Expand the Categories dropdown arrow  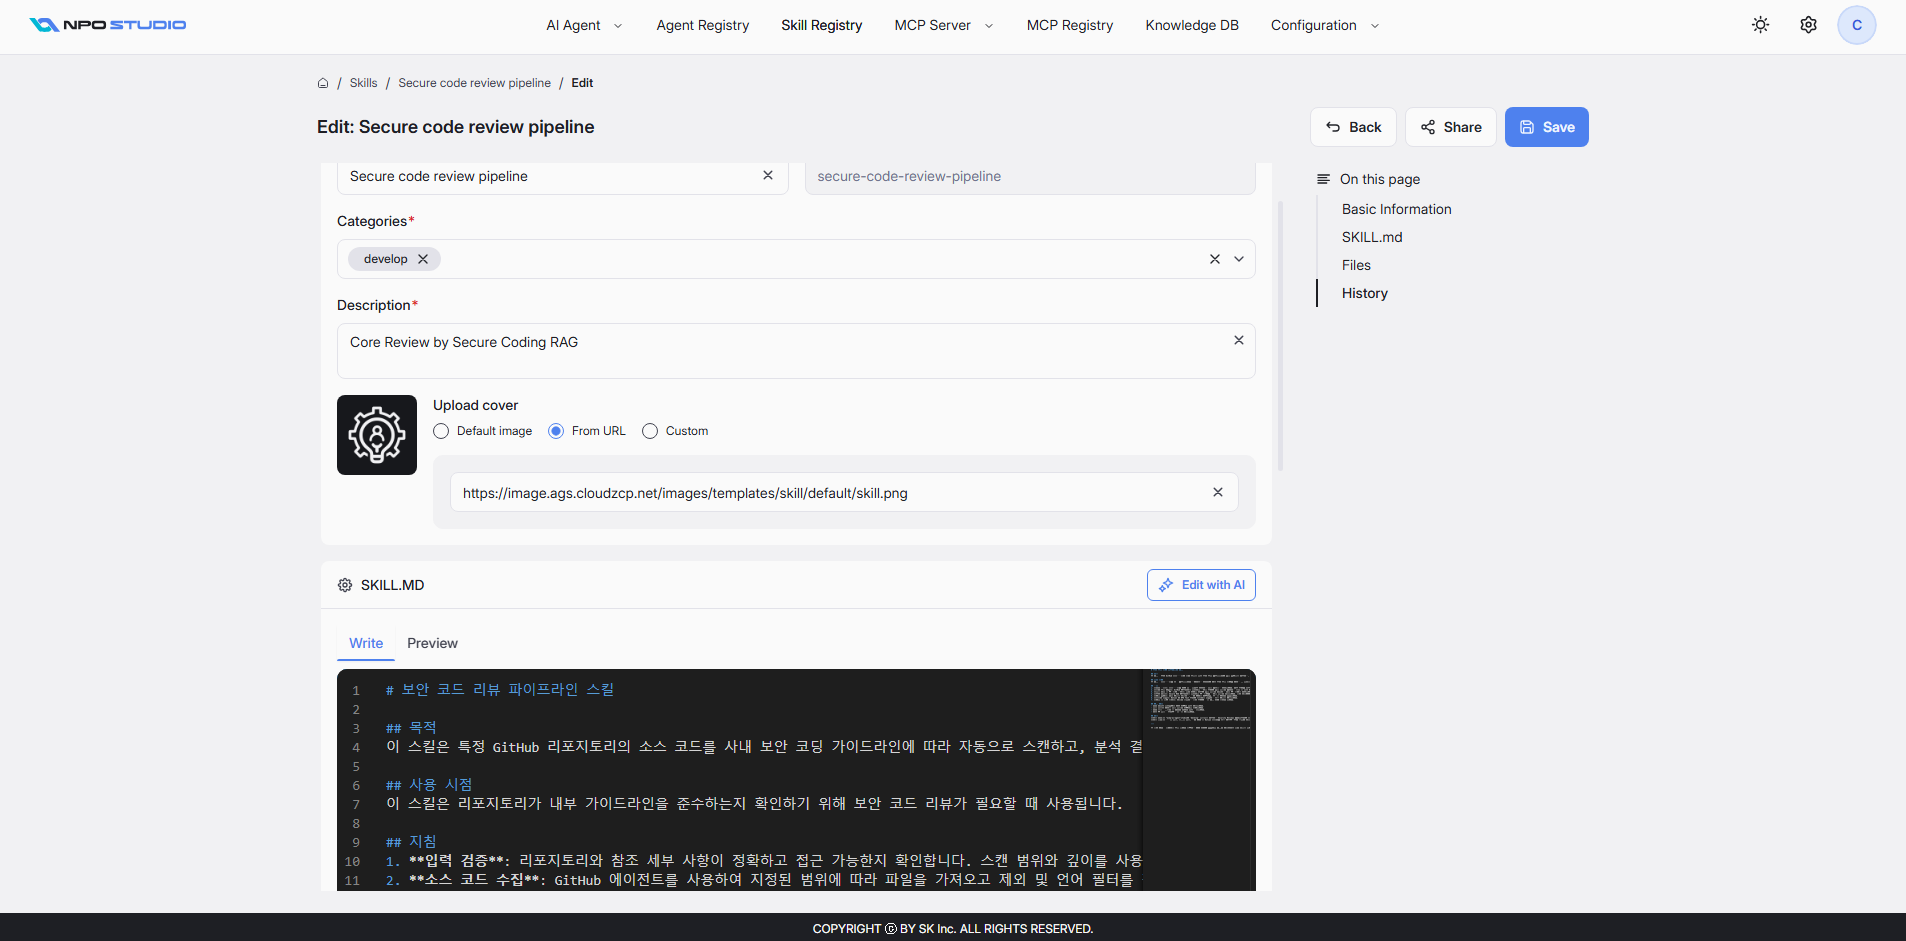pos(1239,259)
